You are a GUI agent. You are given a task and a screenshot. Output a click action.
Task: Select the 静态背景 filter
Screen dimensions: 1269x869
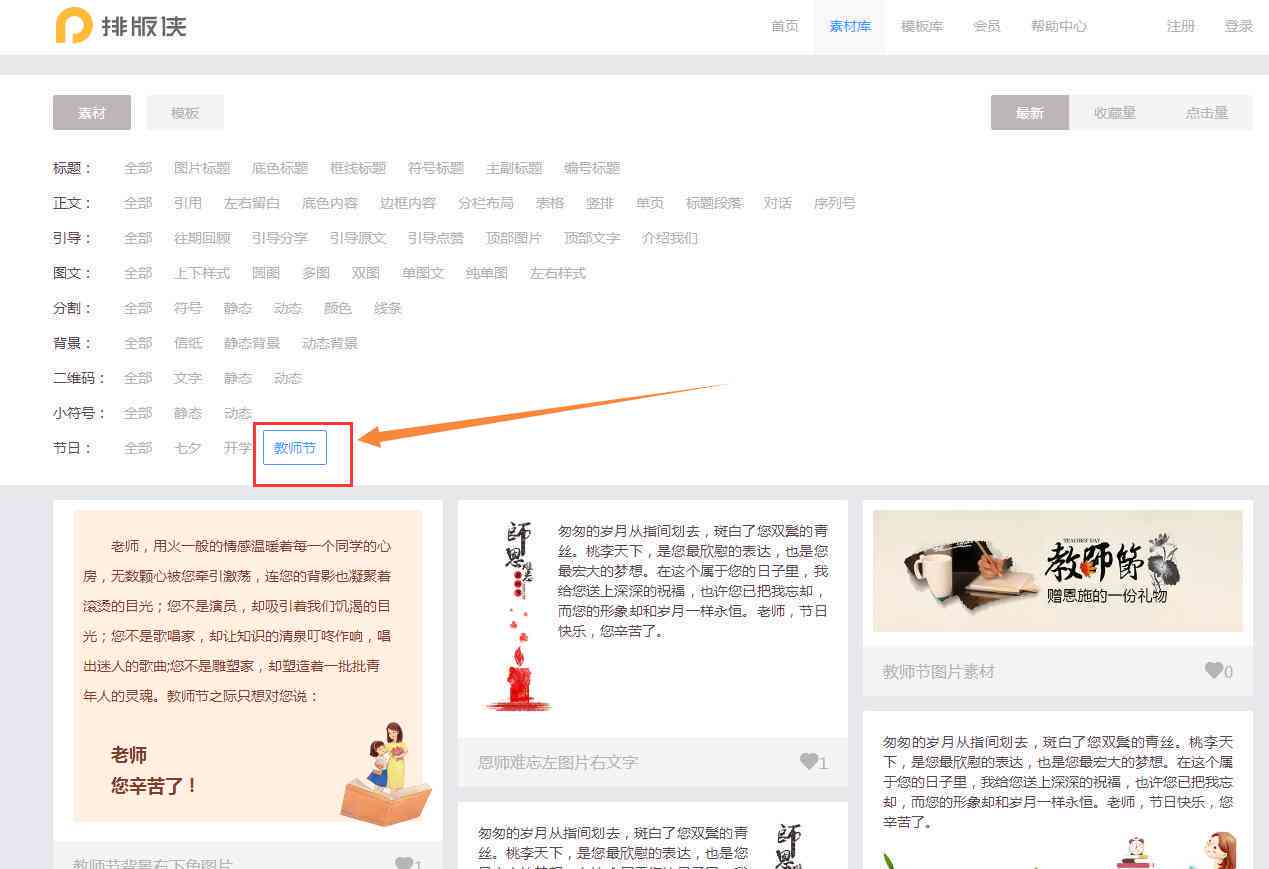(252, 343)
